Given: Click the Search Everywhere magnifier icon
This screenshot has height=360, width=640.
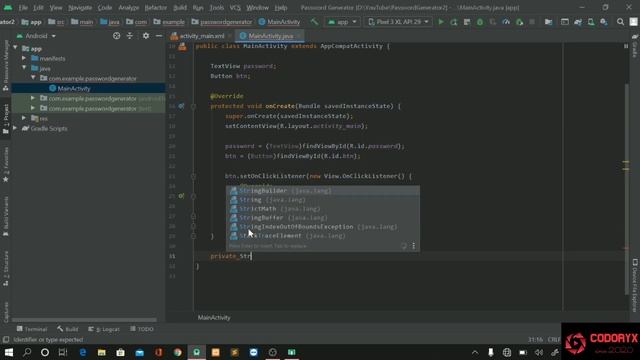Looking at the screenshot, I should click(620, 22).
